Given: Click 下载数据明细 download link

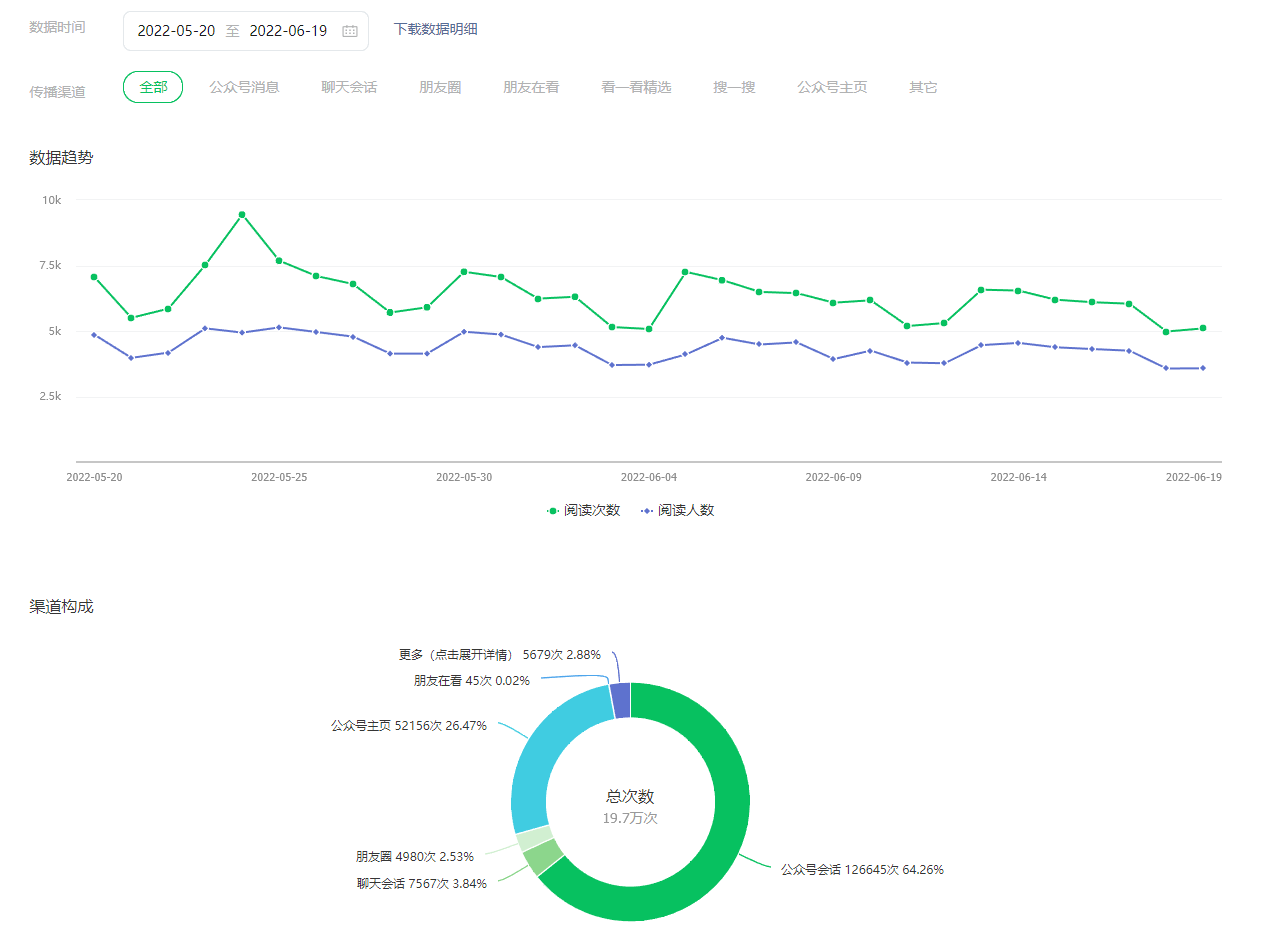Looking at the screenshot, I should [x=435, y=29].
